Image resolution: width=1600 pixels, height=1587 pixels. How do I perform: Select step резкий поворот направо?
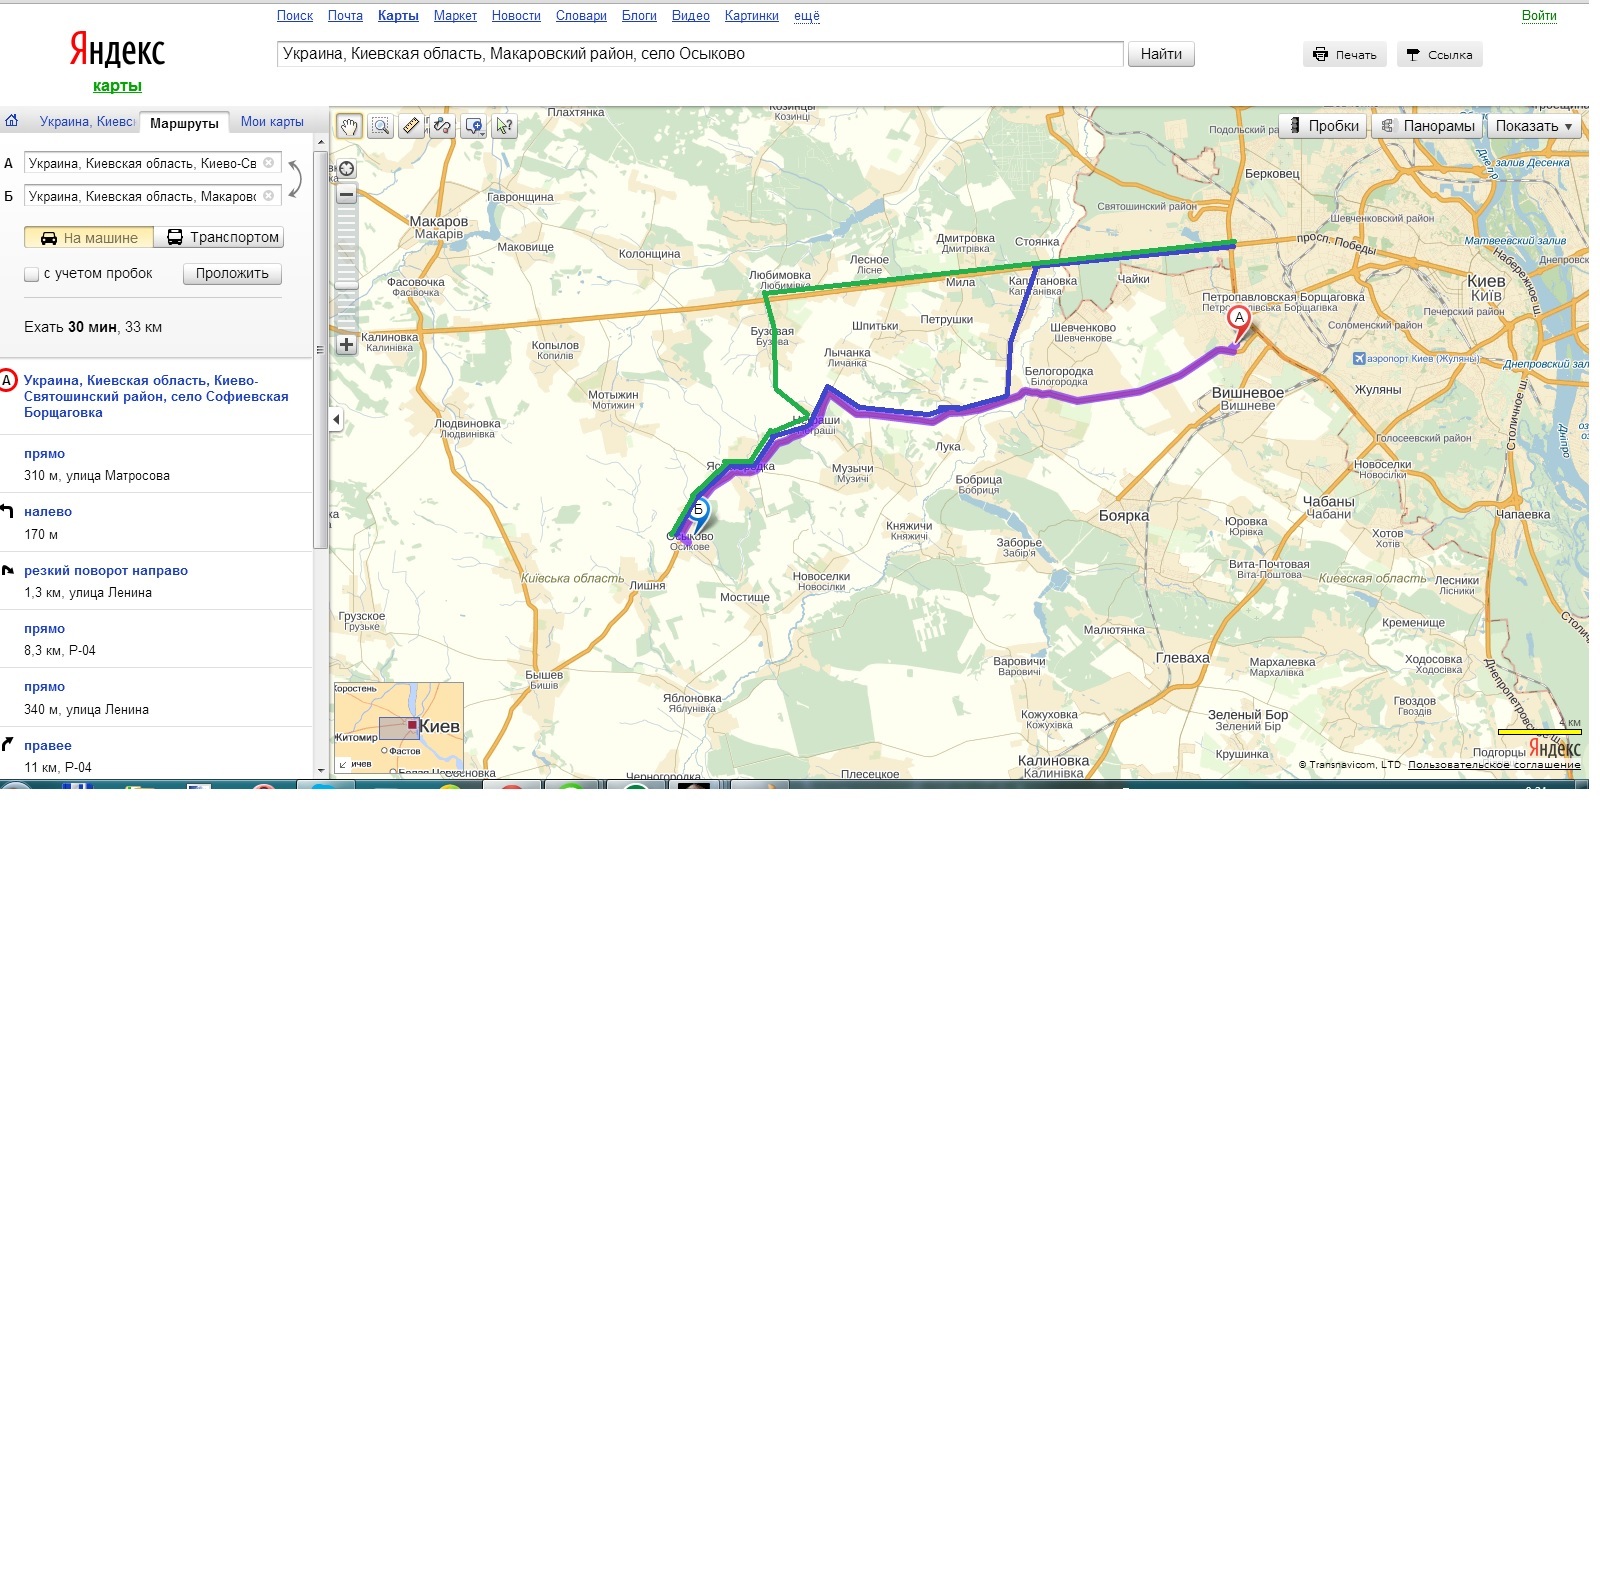click(x=156, y=581)
